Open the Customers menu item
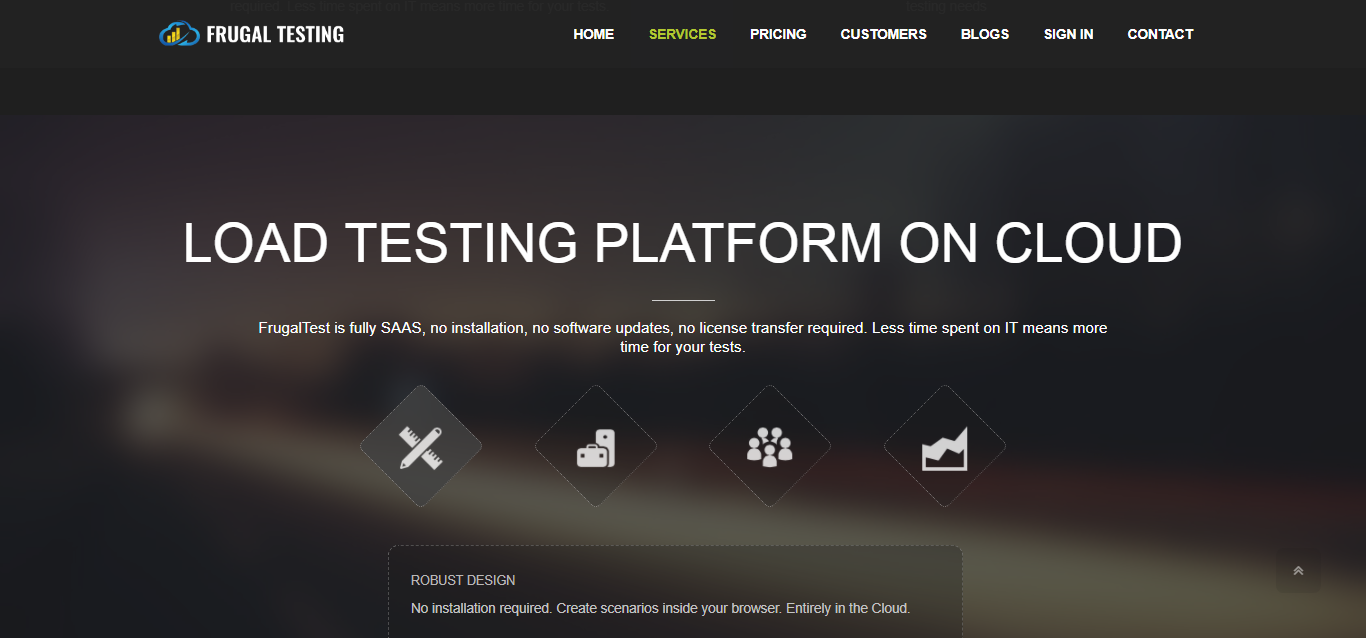 tap(884, 34)
